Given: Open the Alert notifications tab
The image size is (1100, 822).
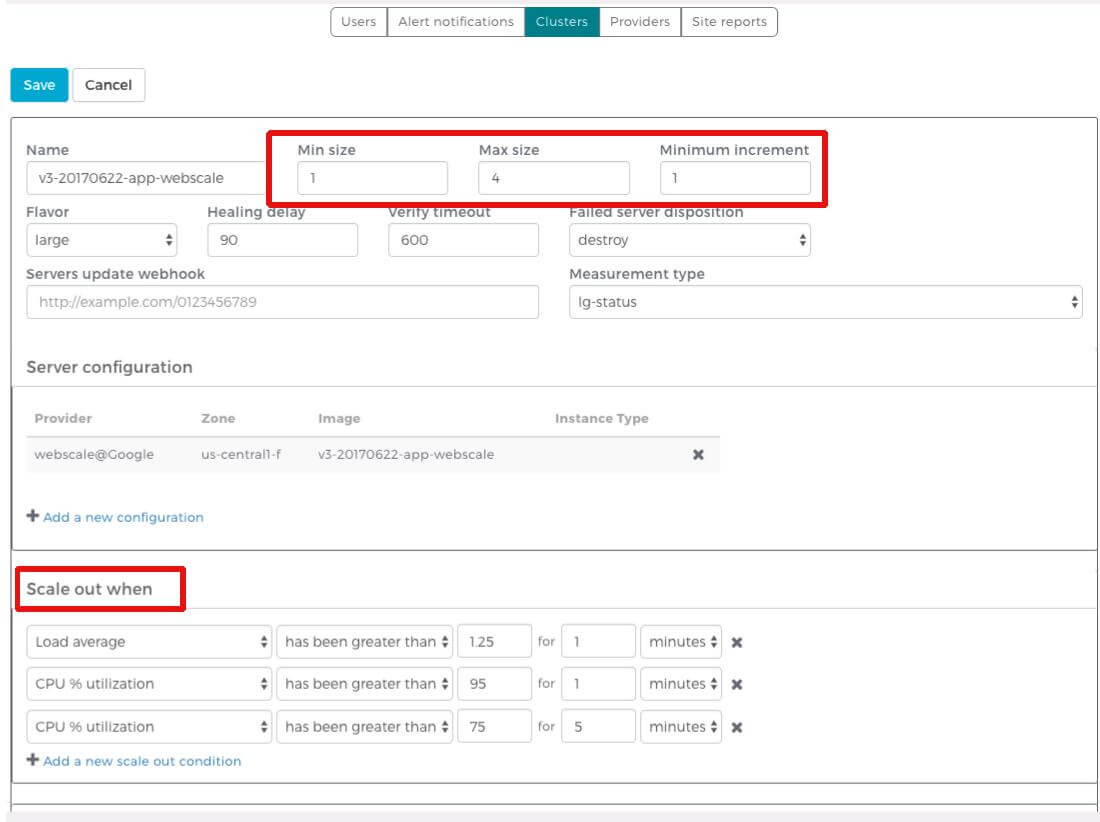Looking at the screenshot, I should coord(455,22).
